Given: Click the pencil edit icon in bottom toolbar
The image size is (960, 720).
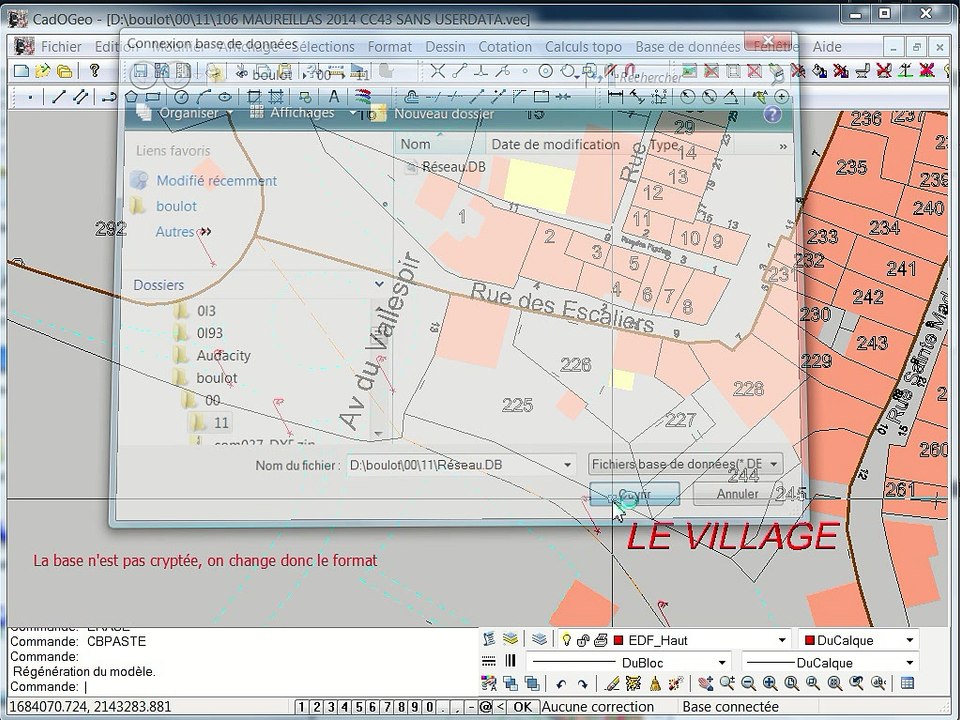Looking at the screenshot, I should [612, 683].
